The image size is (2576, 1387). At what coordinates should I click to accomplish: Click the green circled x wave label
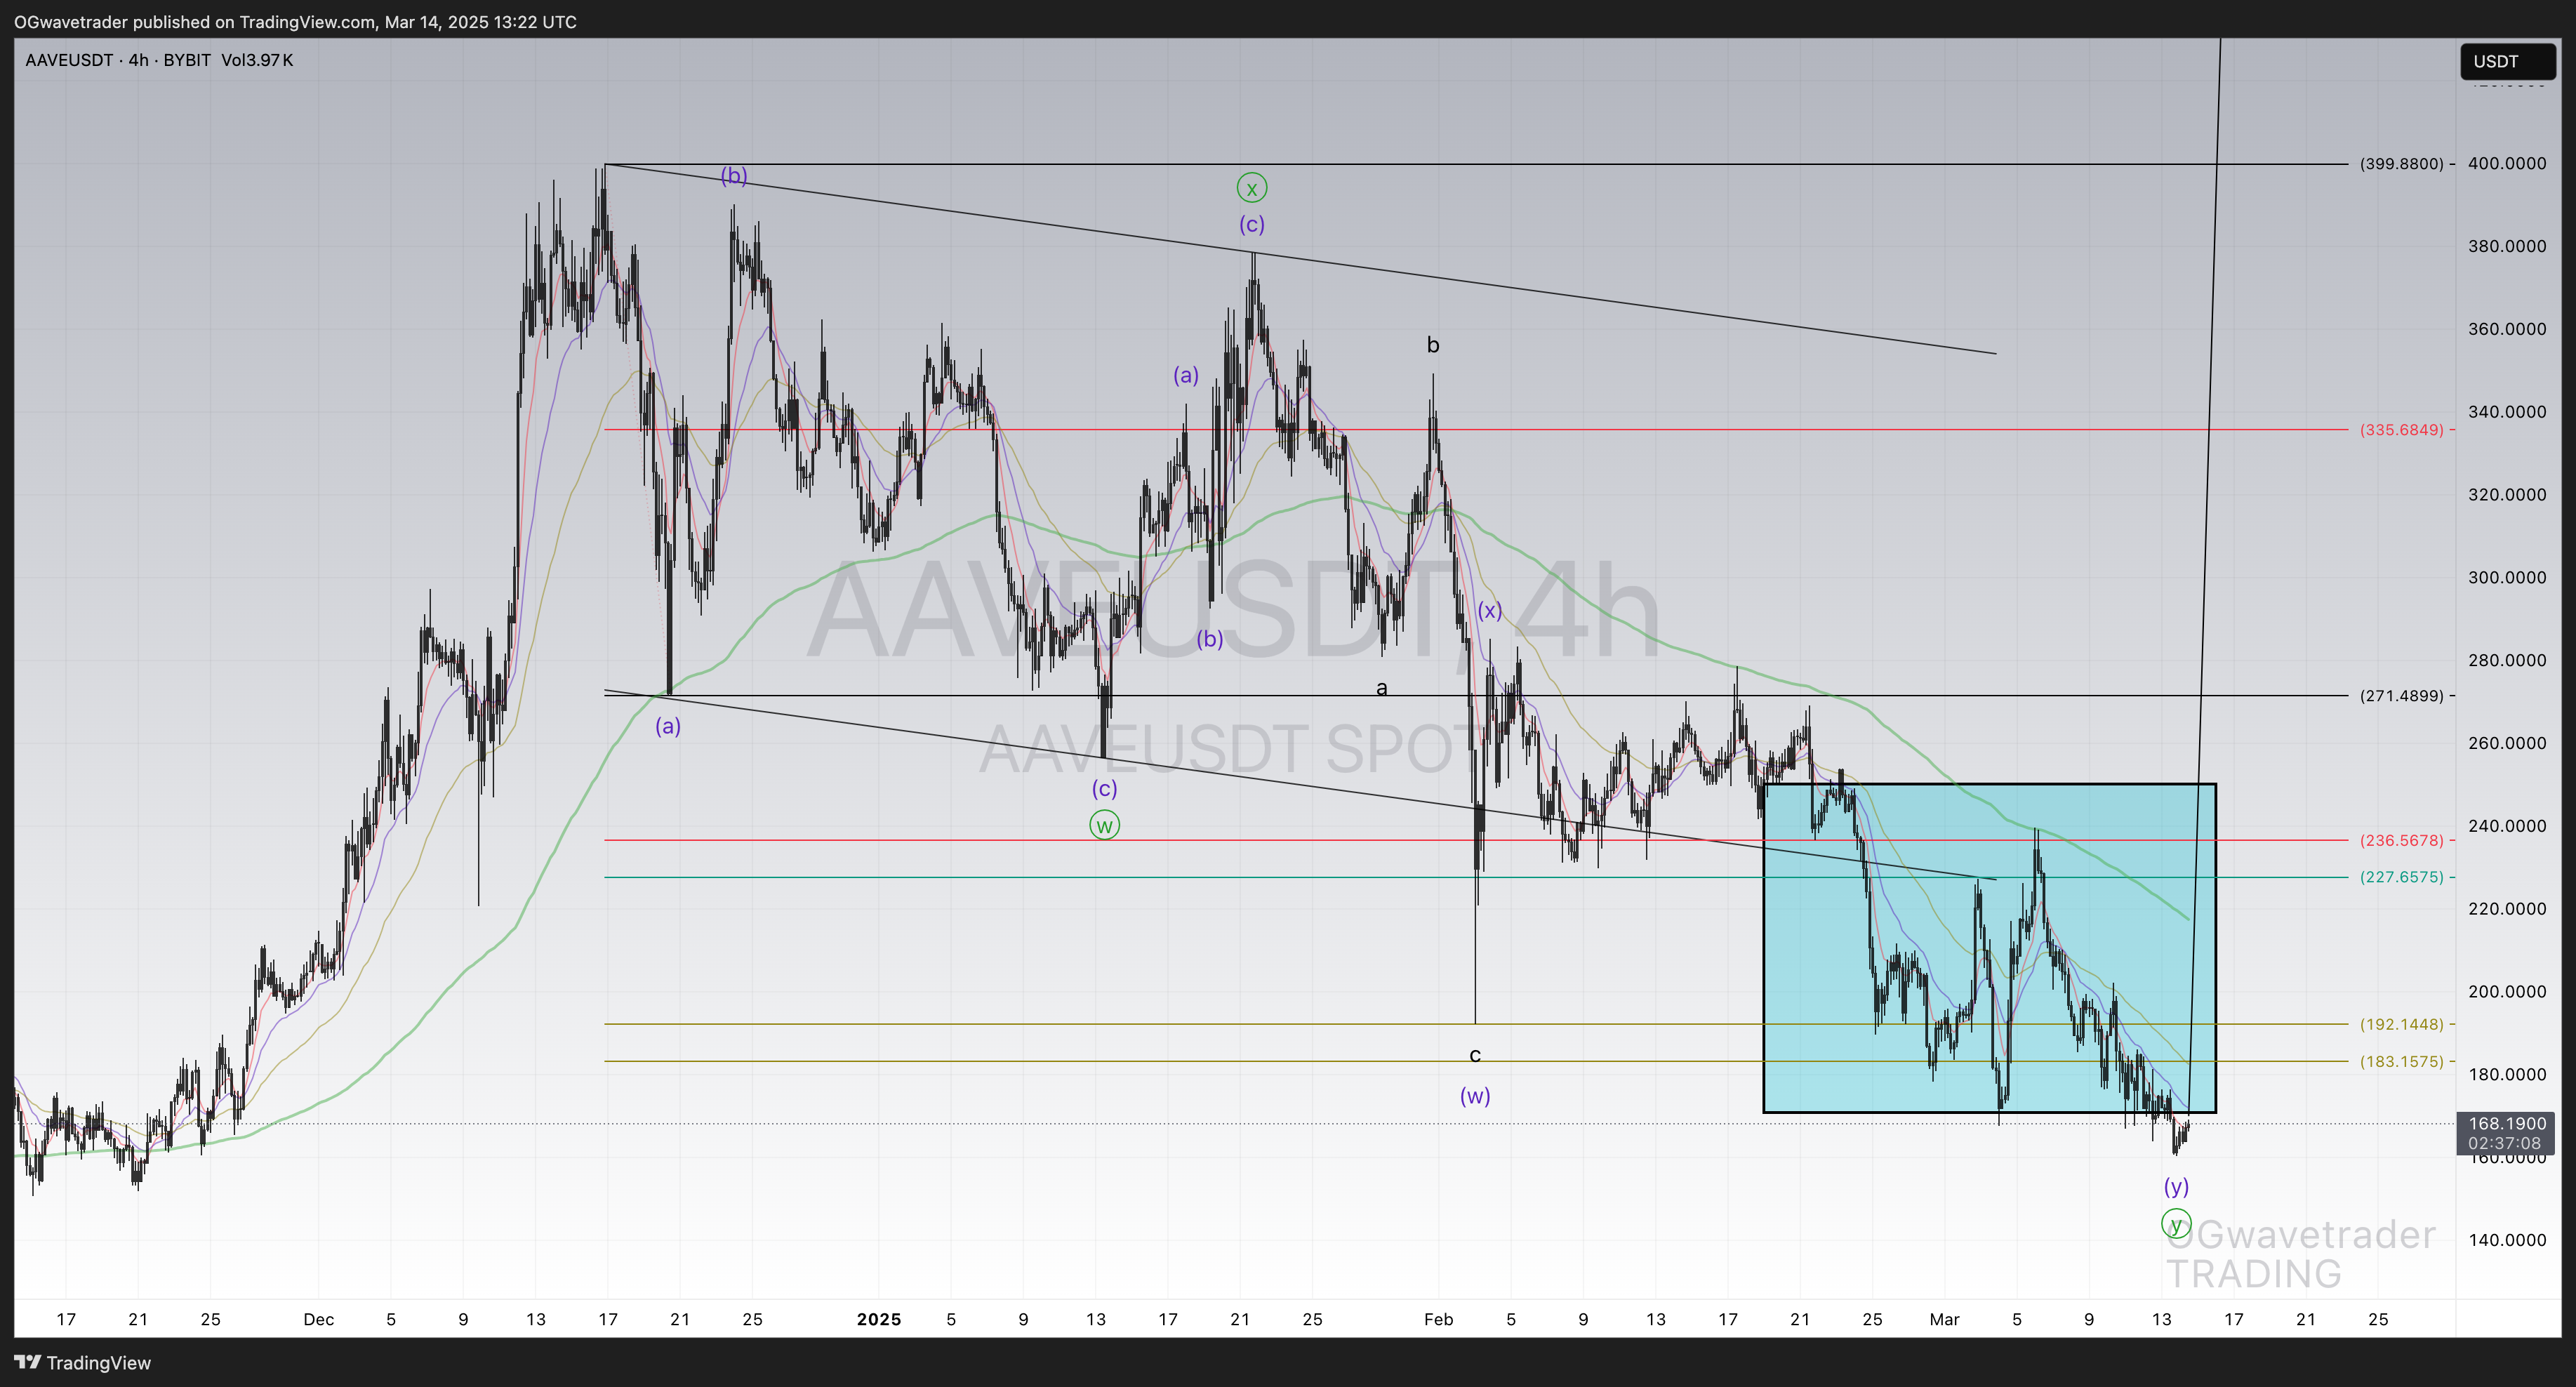(x=1252, y=187)
